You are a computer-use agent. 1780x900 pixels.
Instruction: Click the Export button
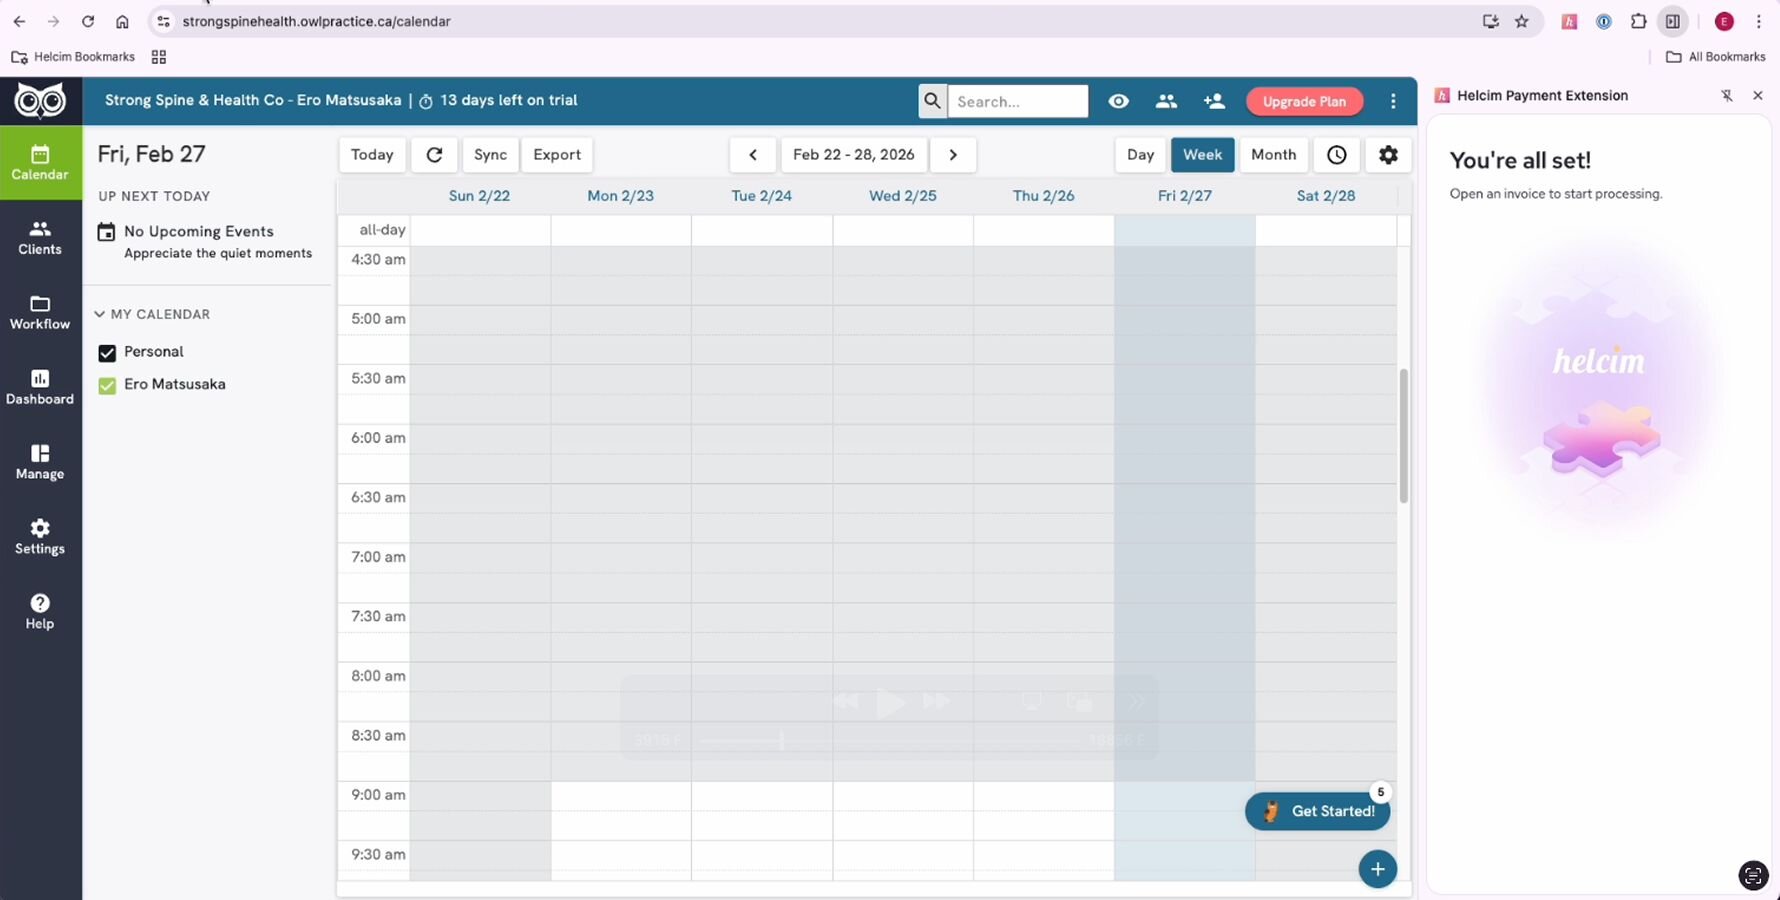click(556, 155)
